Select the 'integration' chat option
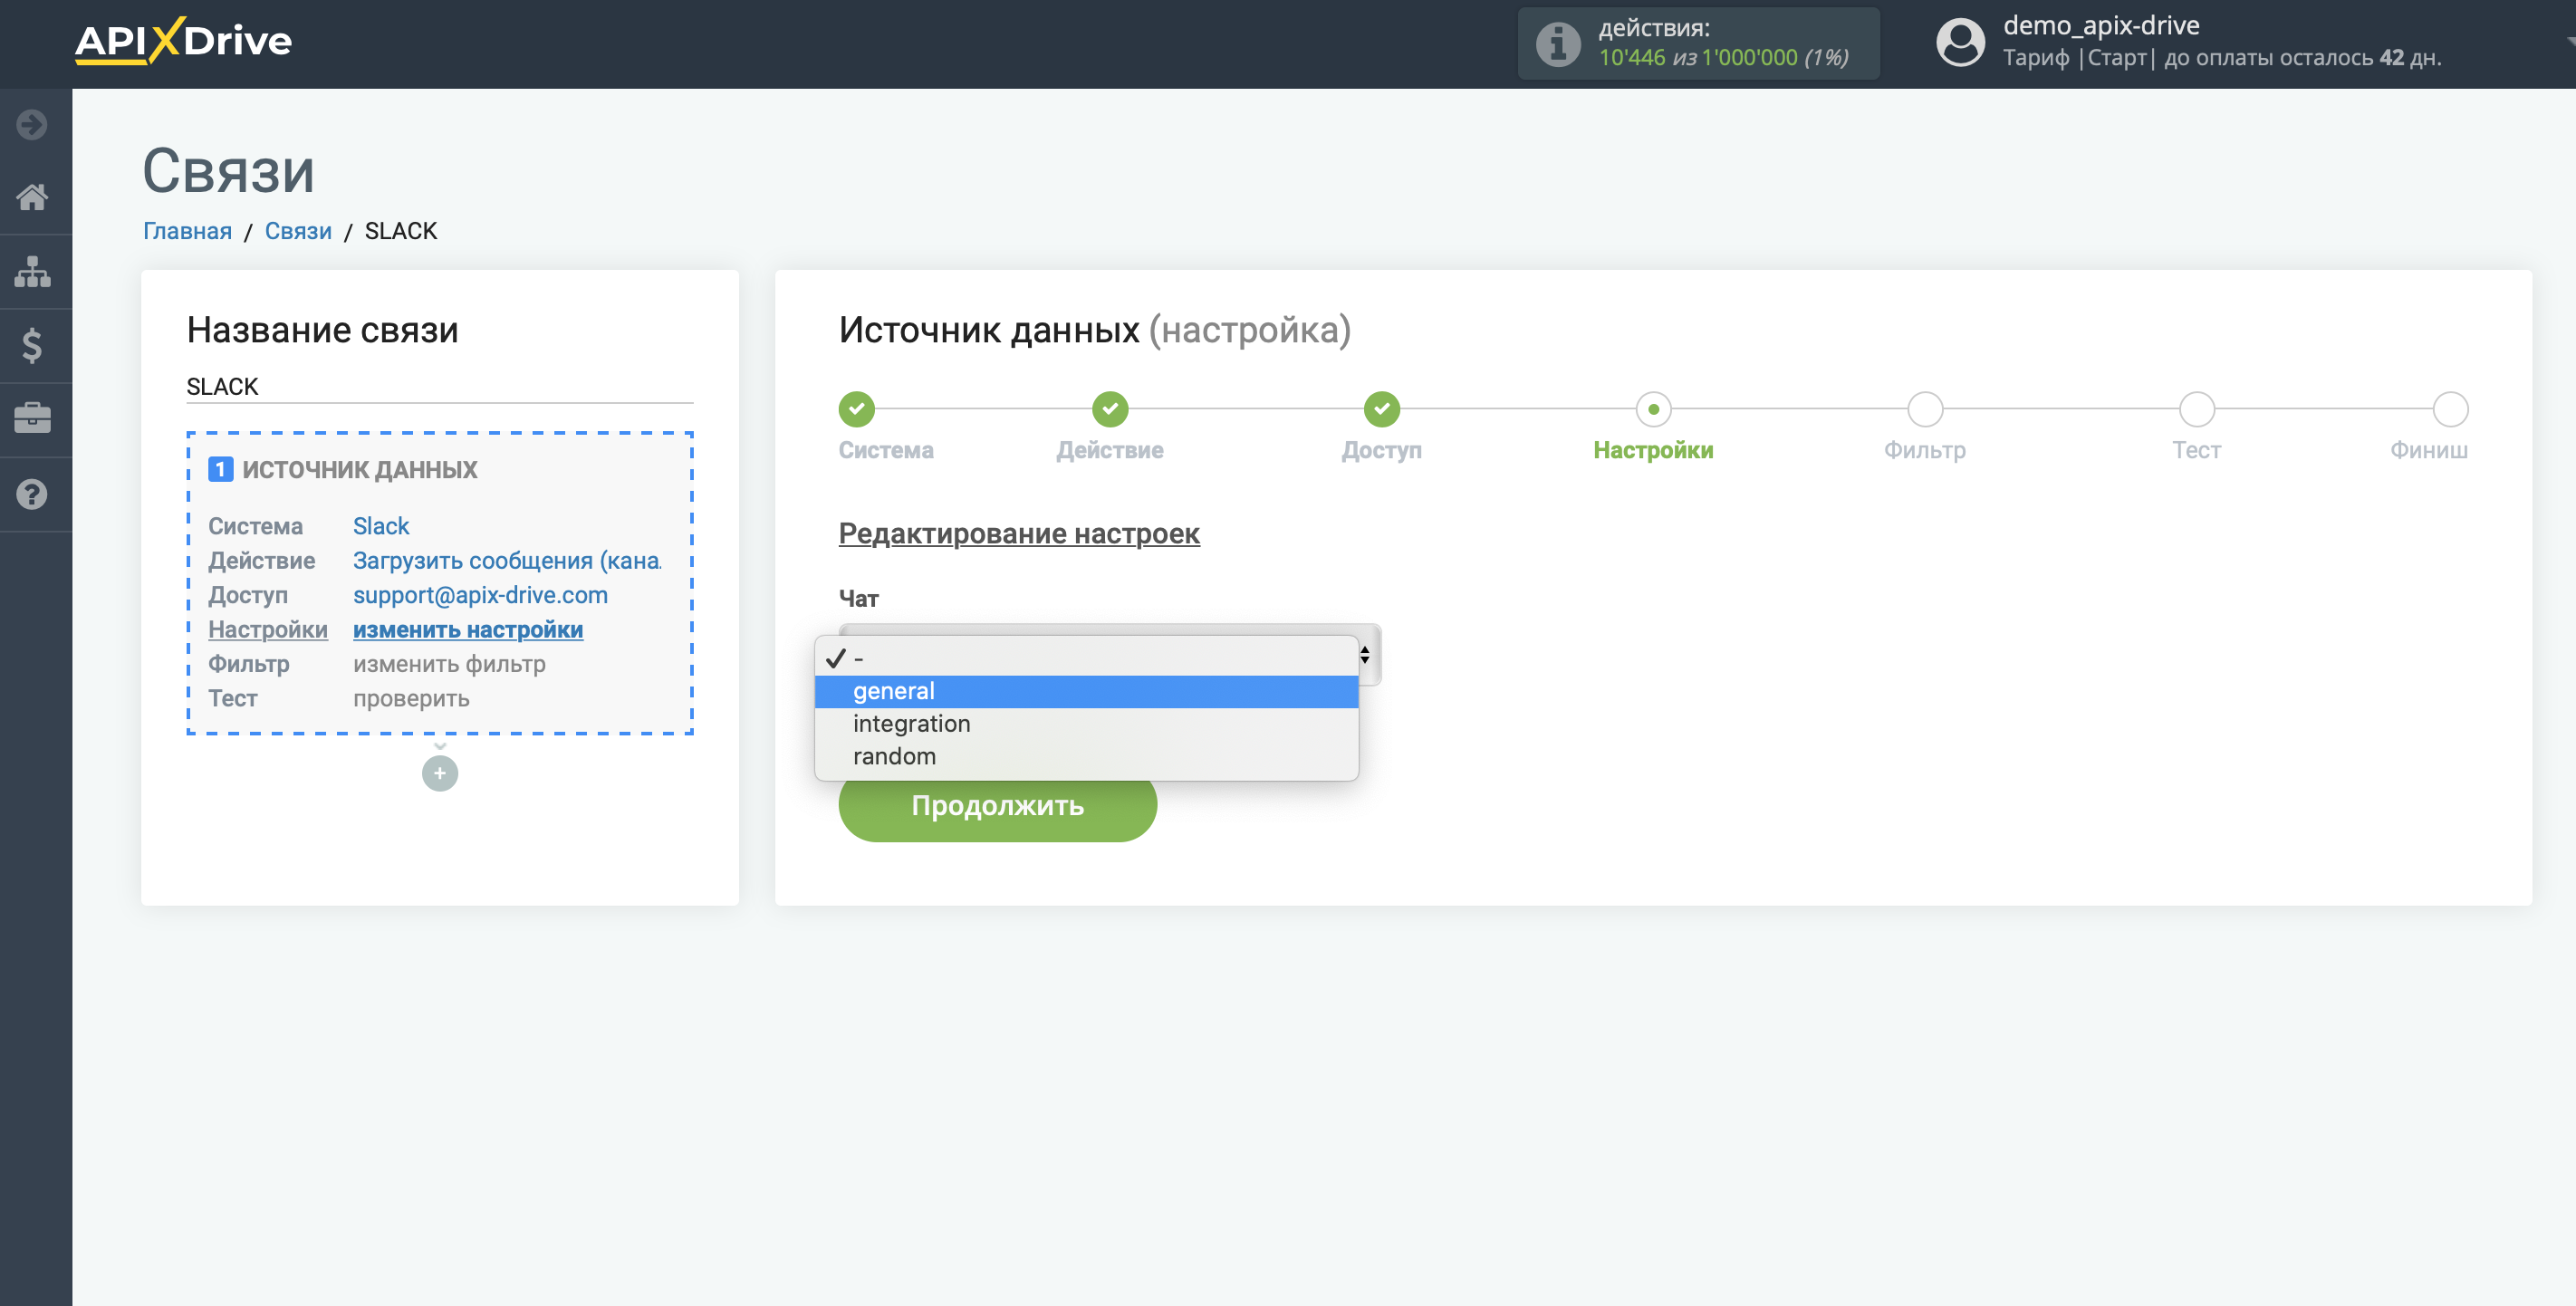 coord(1086,724)
